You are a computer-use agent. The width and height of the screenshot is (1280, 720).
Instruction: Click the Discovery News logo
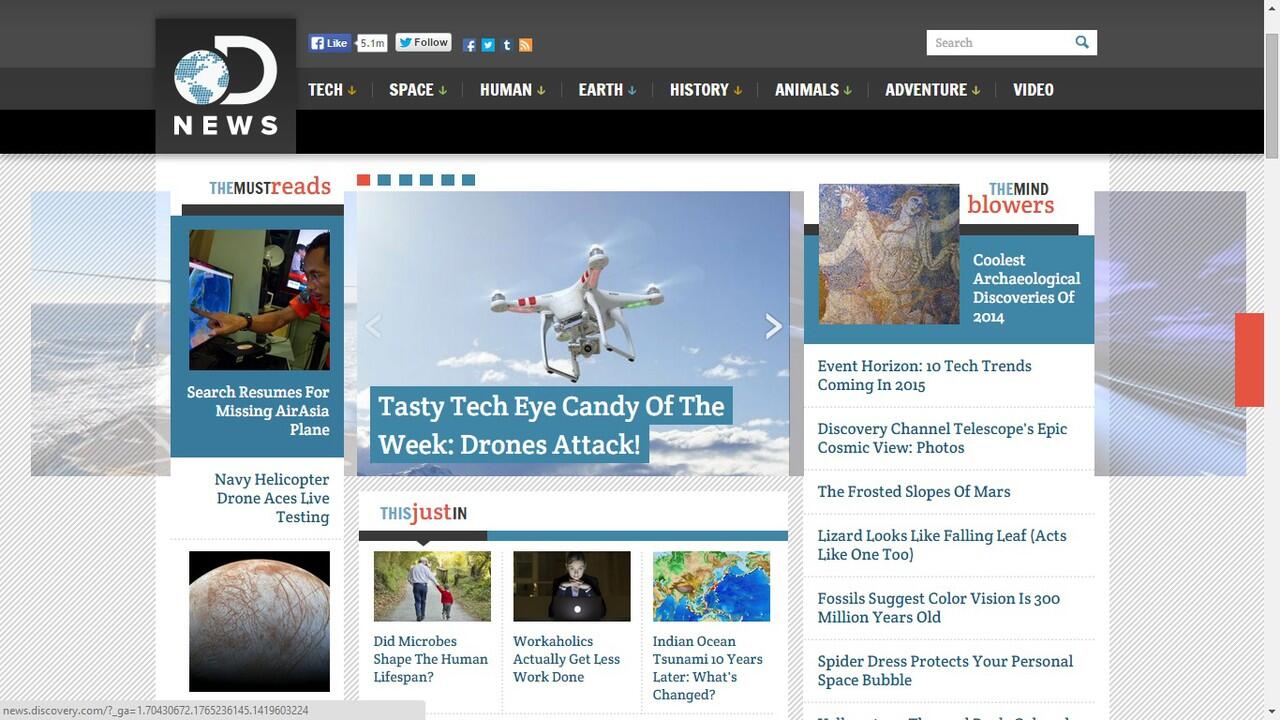point(225,86)
